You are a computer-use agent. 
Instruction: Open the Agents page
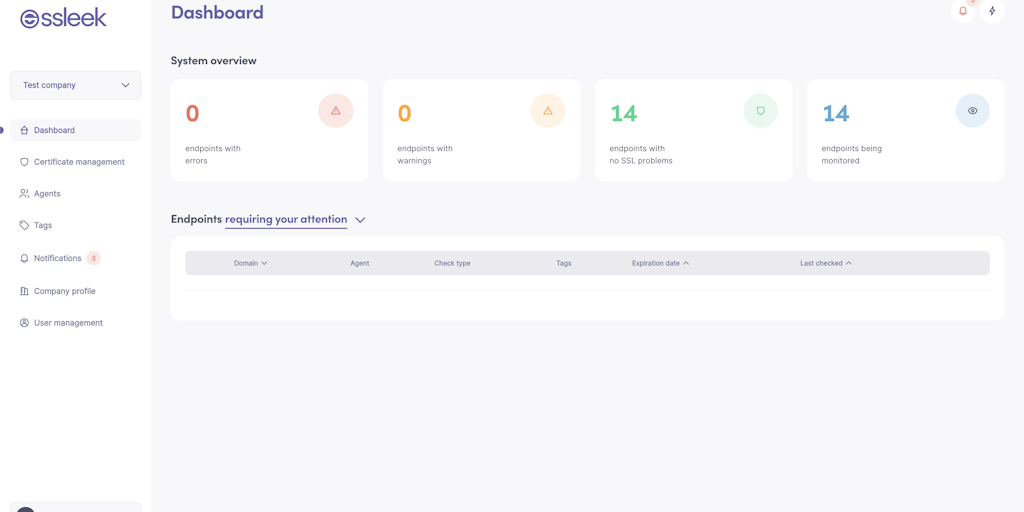coord(47,193)
